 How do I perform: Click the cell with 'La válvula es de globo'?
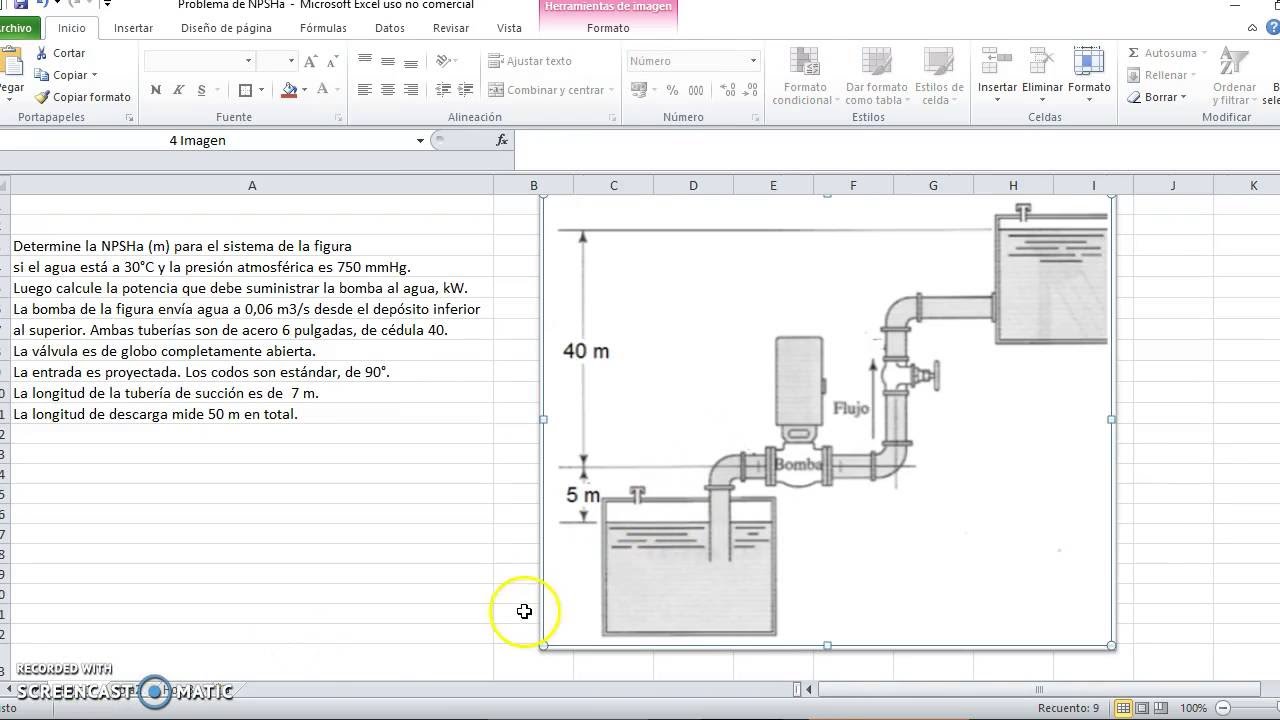pos(252,351)
